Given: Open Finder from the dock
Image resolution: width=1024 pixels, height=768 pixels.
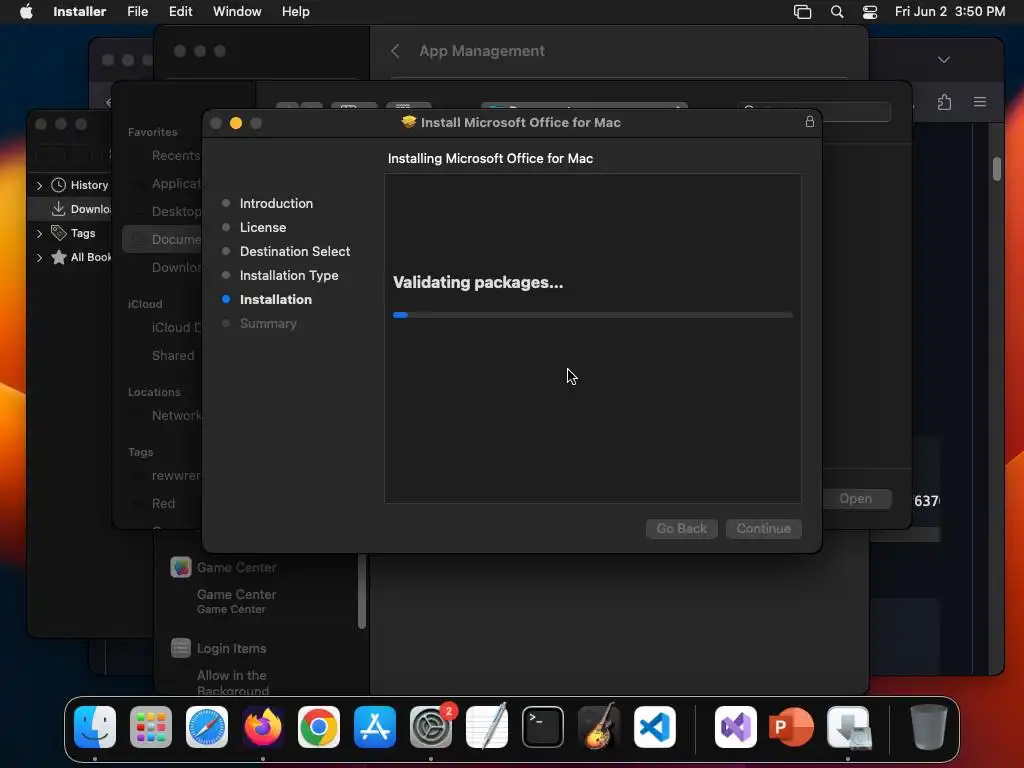Looking at the screenshot, I should tap(95, 726).
